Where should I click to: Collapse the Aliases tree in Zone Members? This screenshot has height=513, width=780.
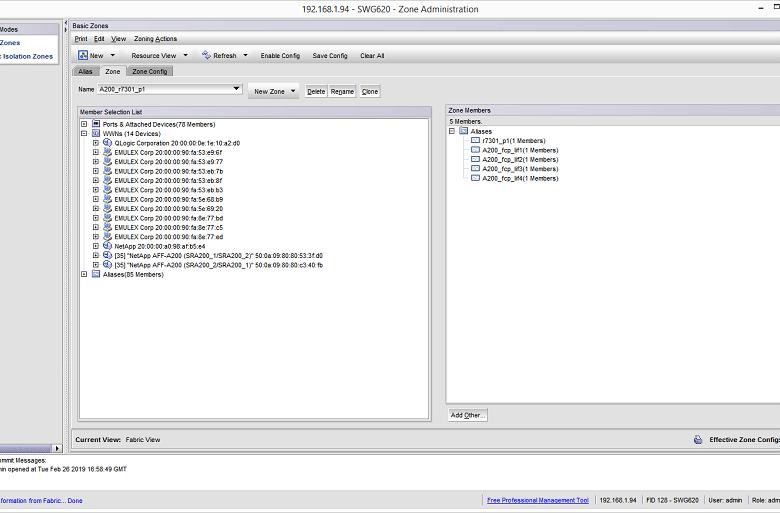pyautogui.click(x=452, y=131)
